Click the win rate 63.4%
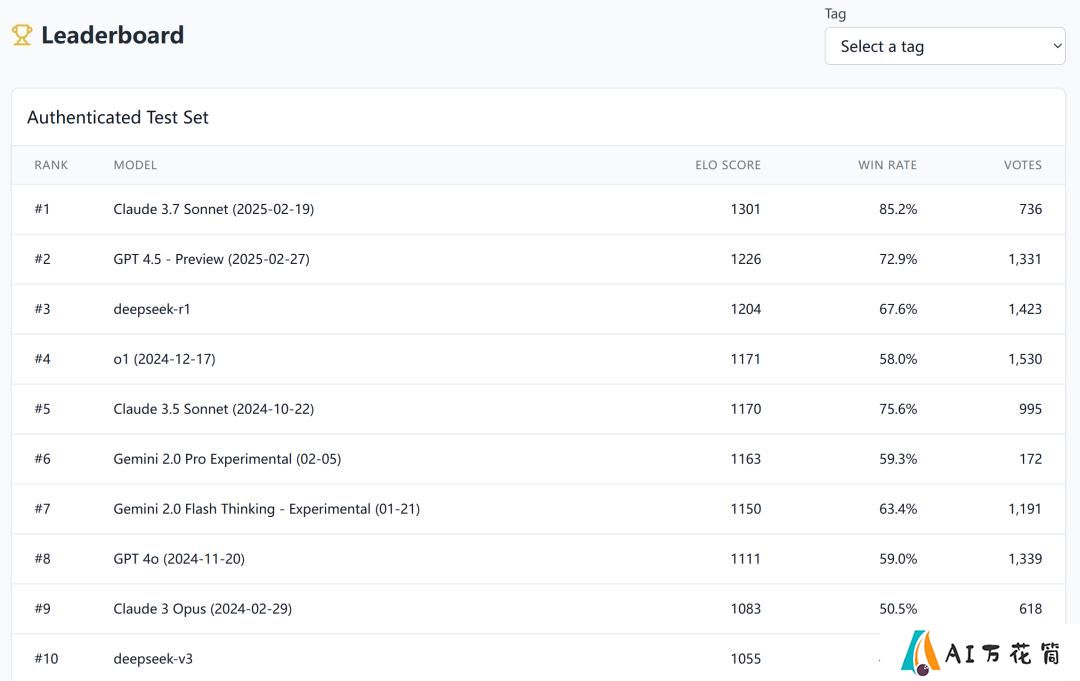The height and width of the screenshot is (681, 1080). click(x=898, y=509)
